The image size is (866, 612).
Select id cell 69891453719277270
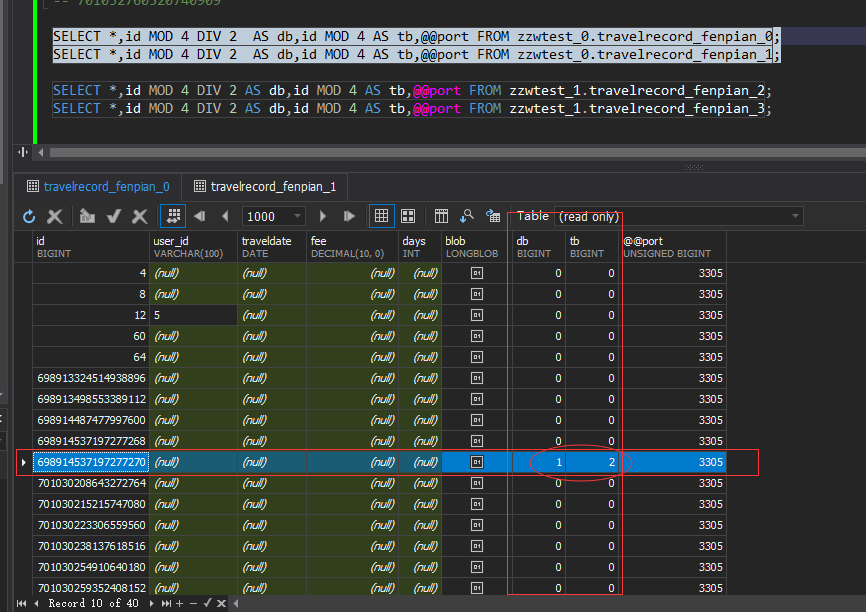pos(91,462)
